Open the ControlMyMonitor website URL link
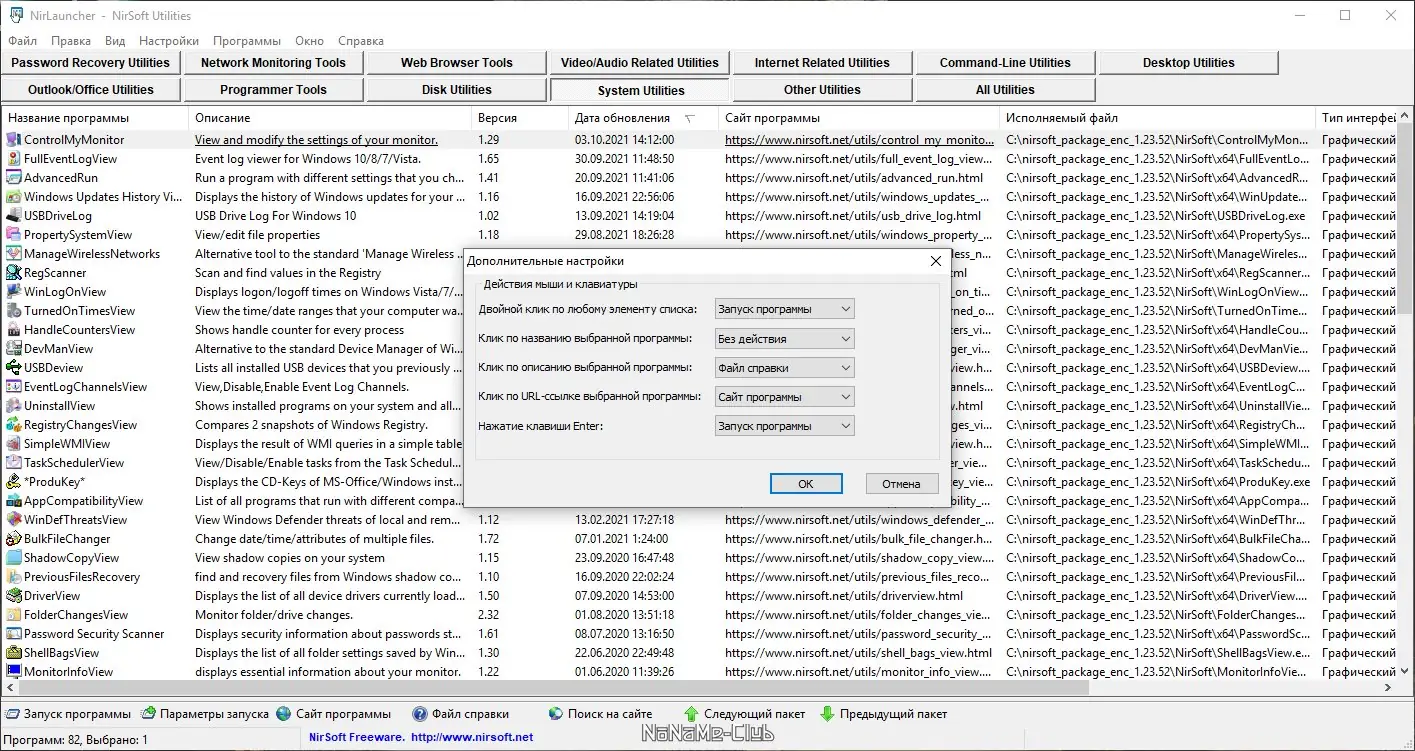The height and width of the screenshot is (751, 1415). [859, 140]
